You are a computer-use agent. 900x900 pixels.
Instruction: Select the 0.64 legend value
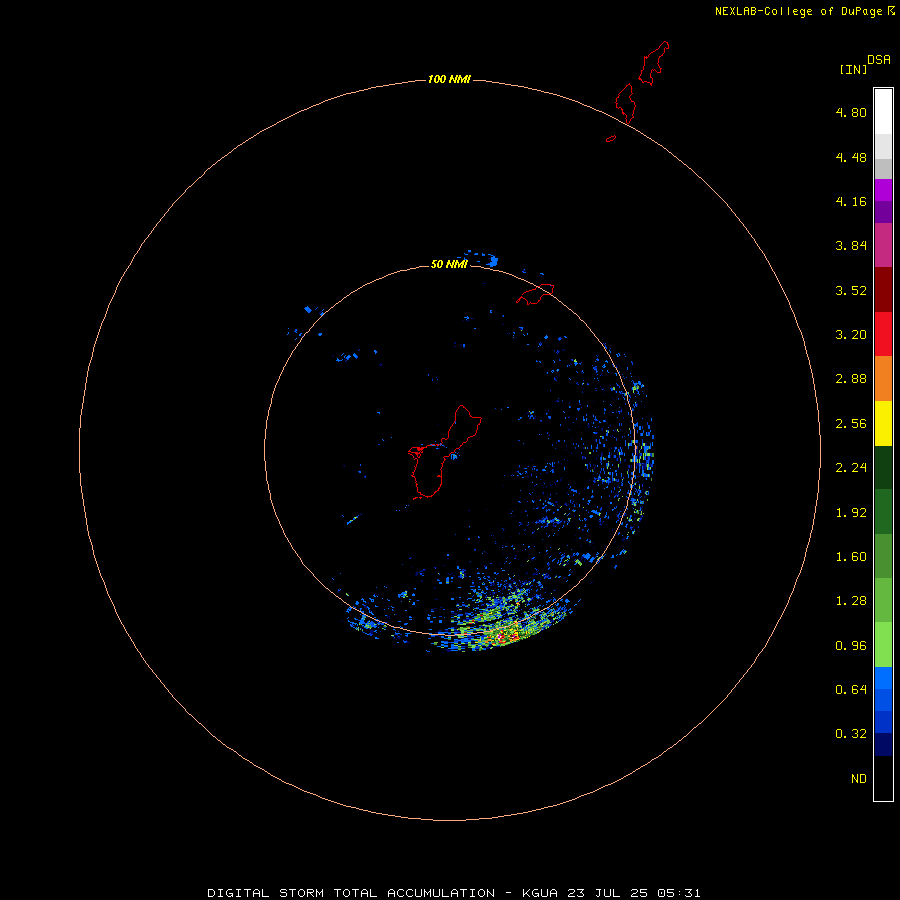pos(851,689)
